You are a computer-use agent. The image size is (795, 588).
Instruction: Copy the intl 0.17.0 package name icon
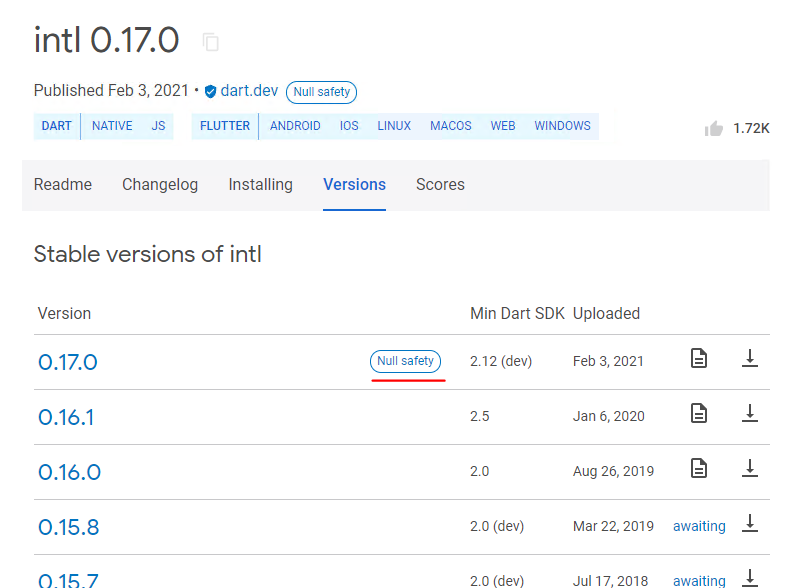(210, 42)
